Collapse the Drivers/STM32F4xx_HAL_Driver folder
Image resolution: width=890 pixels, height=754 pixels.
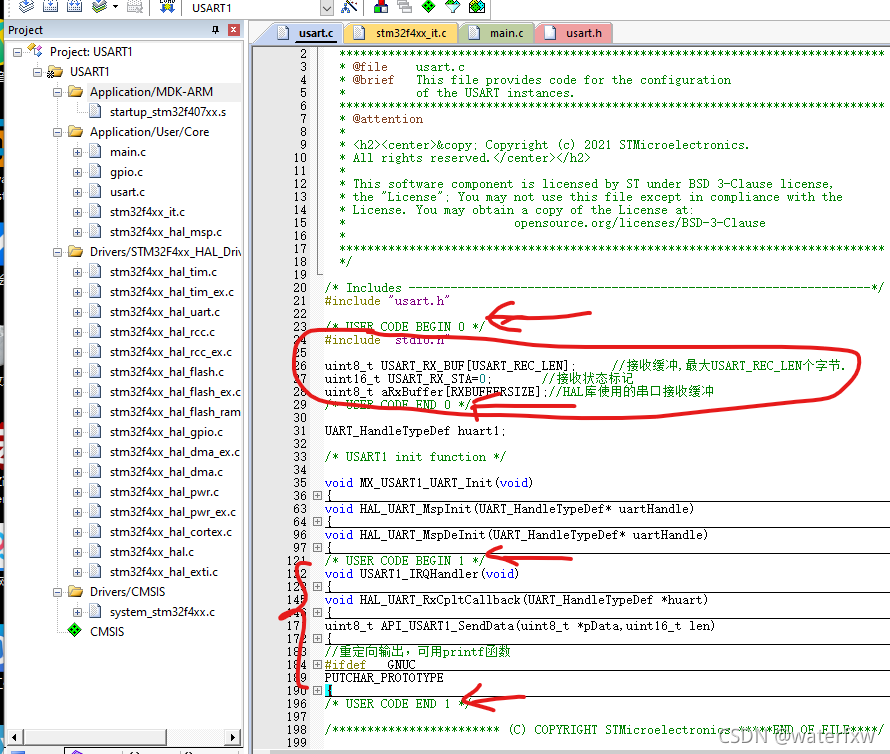click(57, 252)
